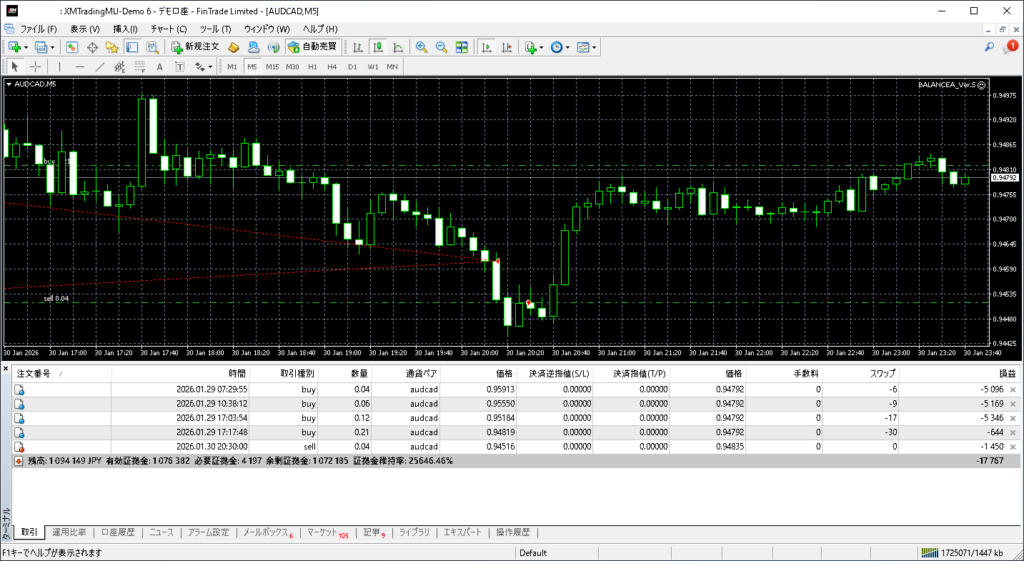Click the zoom out magnifier icon
Viewport: 1024px width, 561px height.
tap(441, 47)
